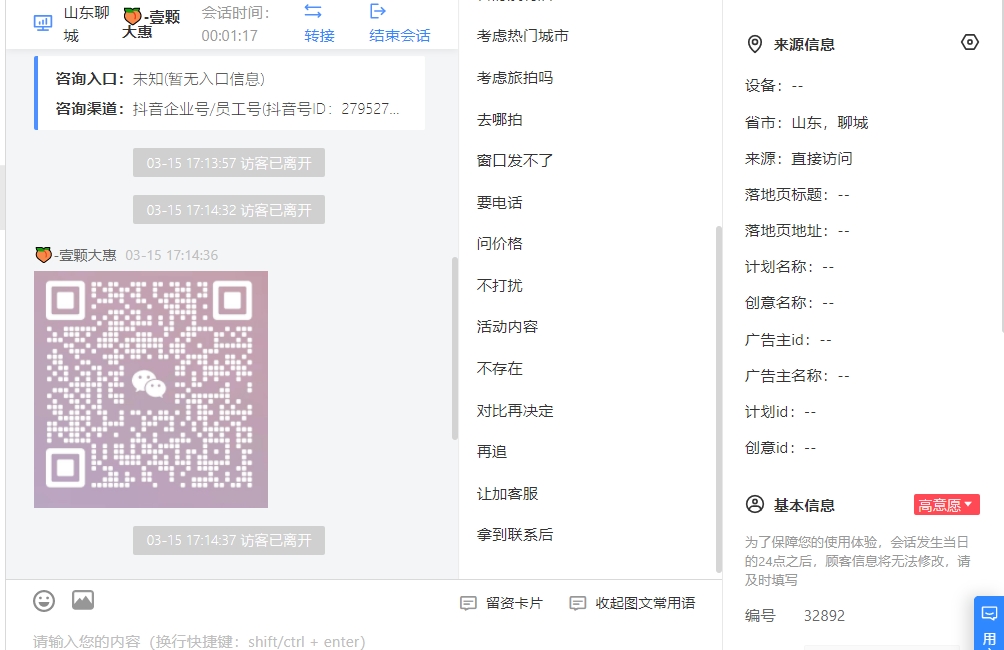Click the 编号 value 32892
This screenshot has width=1004, height=650.
point(825,616)
